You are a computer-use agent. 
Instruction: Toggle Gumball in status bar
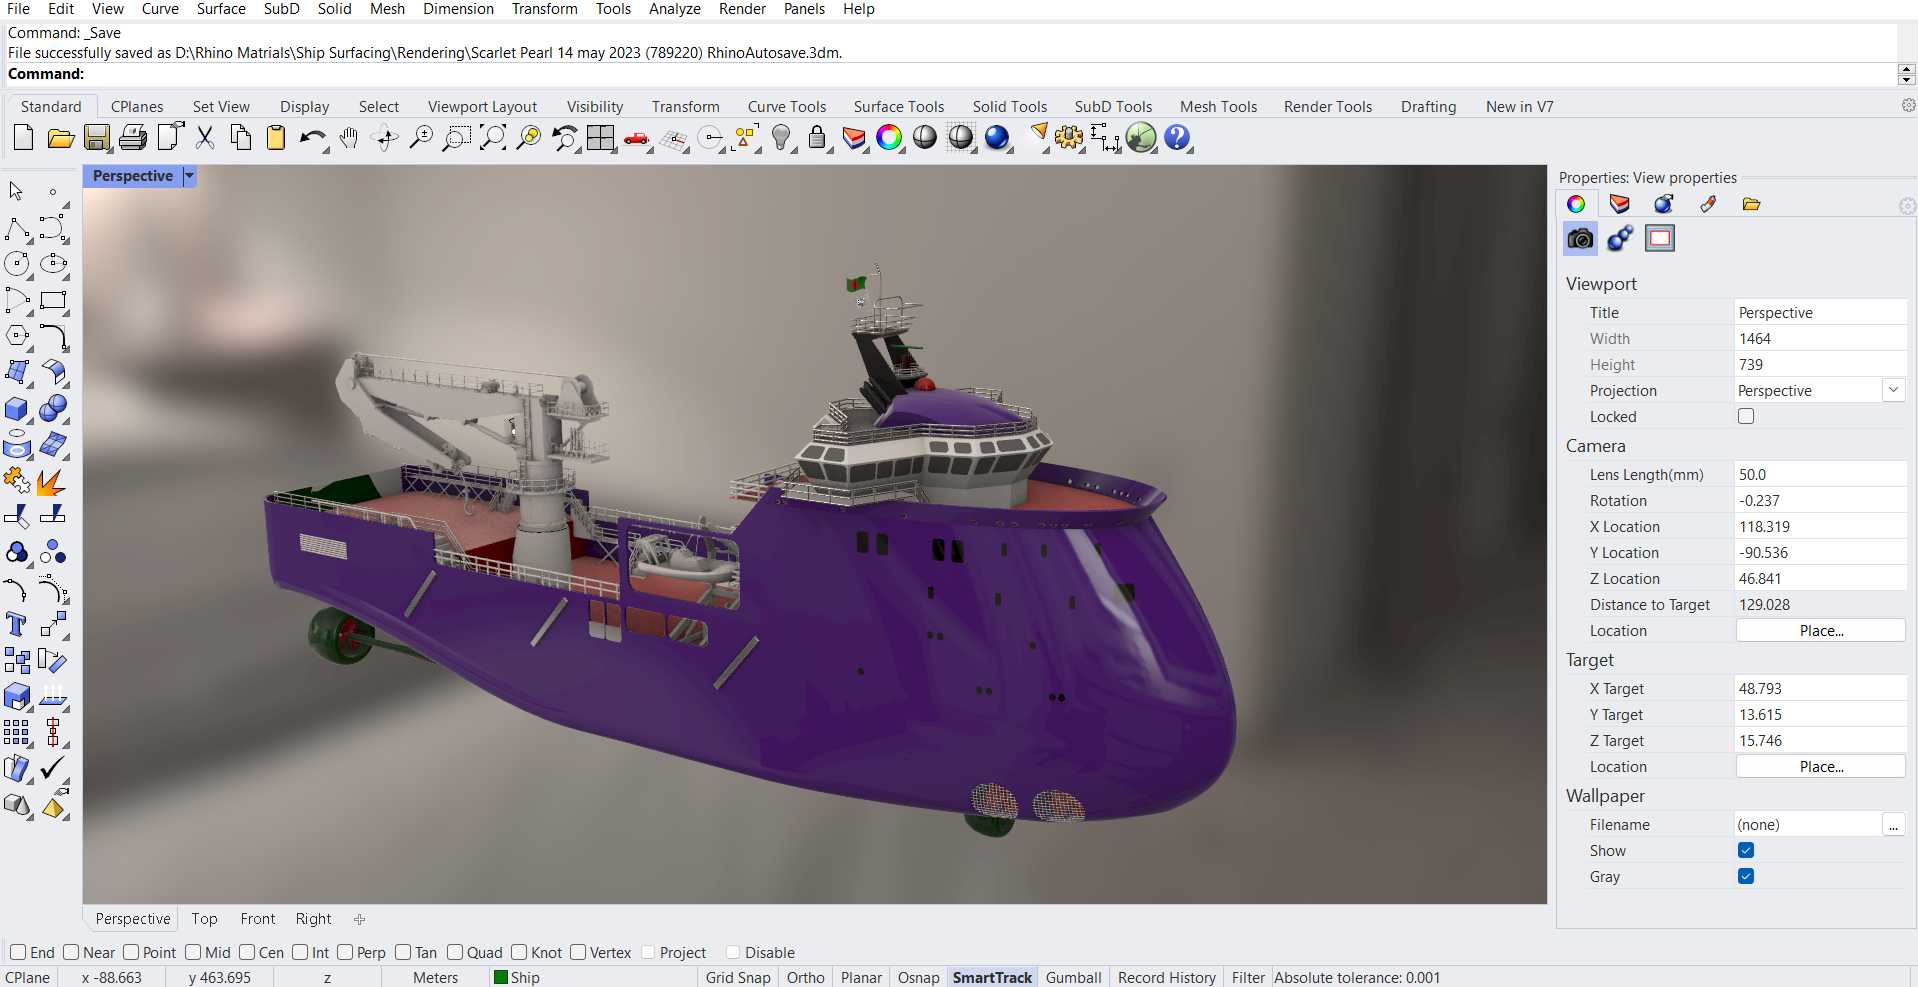[x=1073, y=977]
